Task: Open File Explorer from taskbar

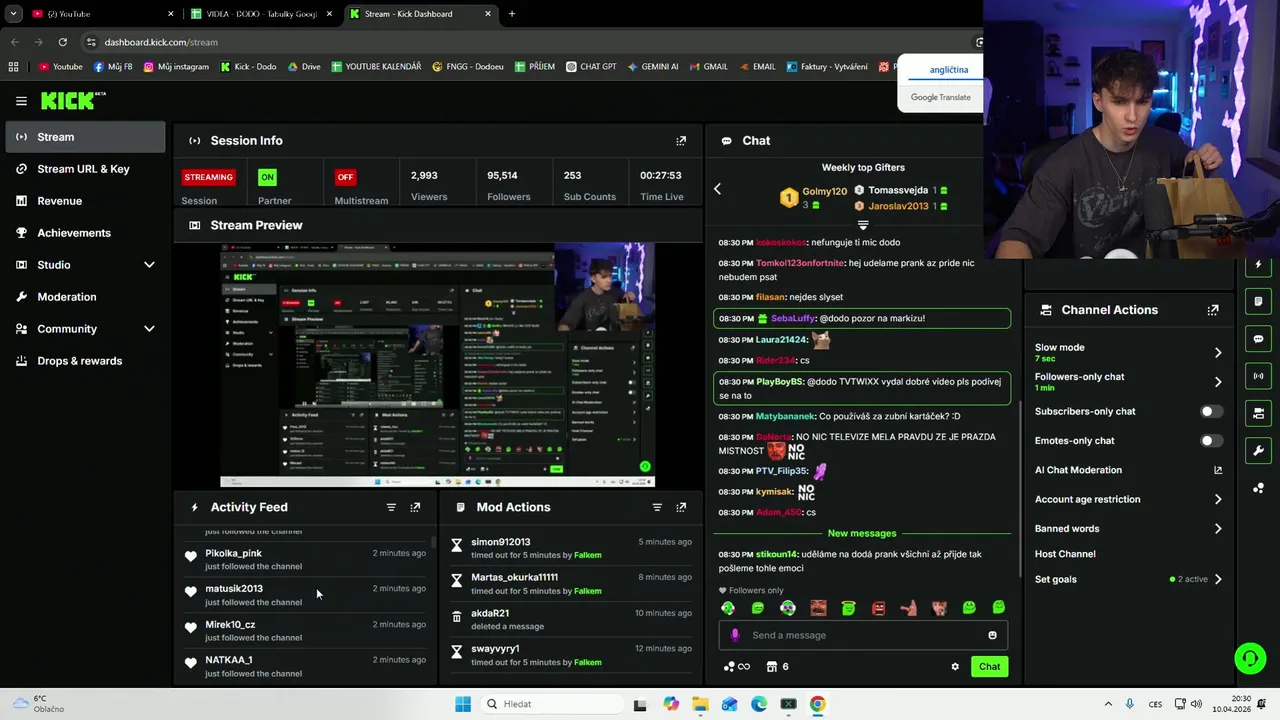Action: [x=700, y=704]
